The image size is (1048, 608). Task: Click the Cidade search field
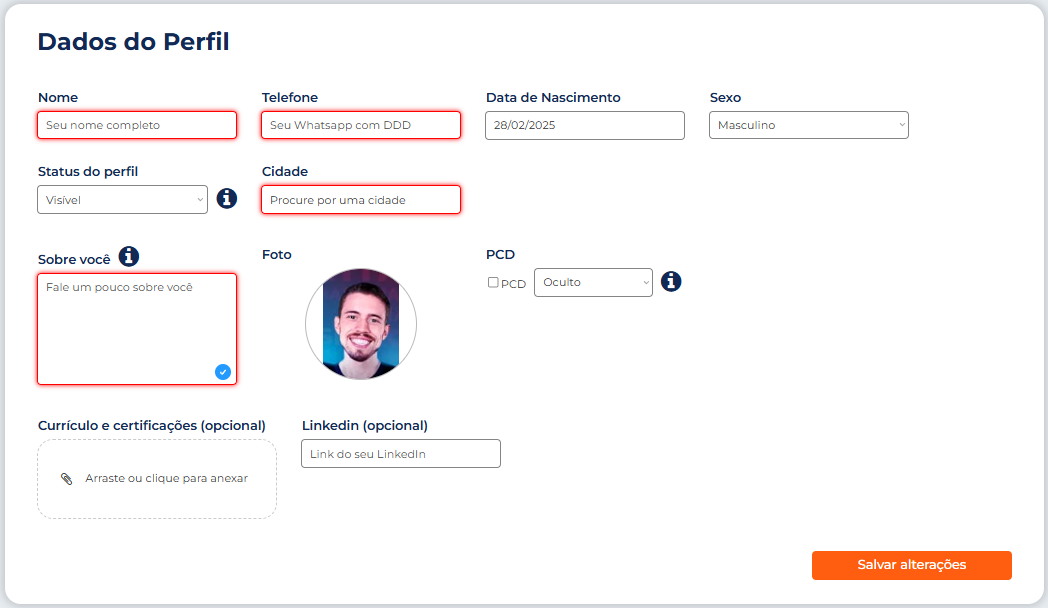tap(361, 199)
